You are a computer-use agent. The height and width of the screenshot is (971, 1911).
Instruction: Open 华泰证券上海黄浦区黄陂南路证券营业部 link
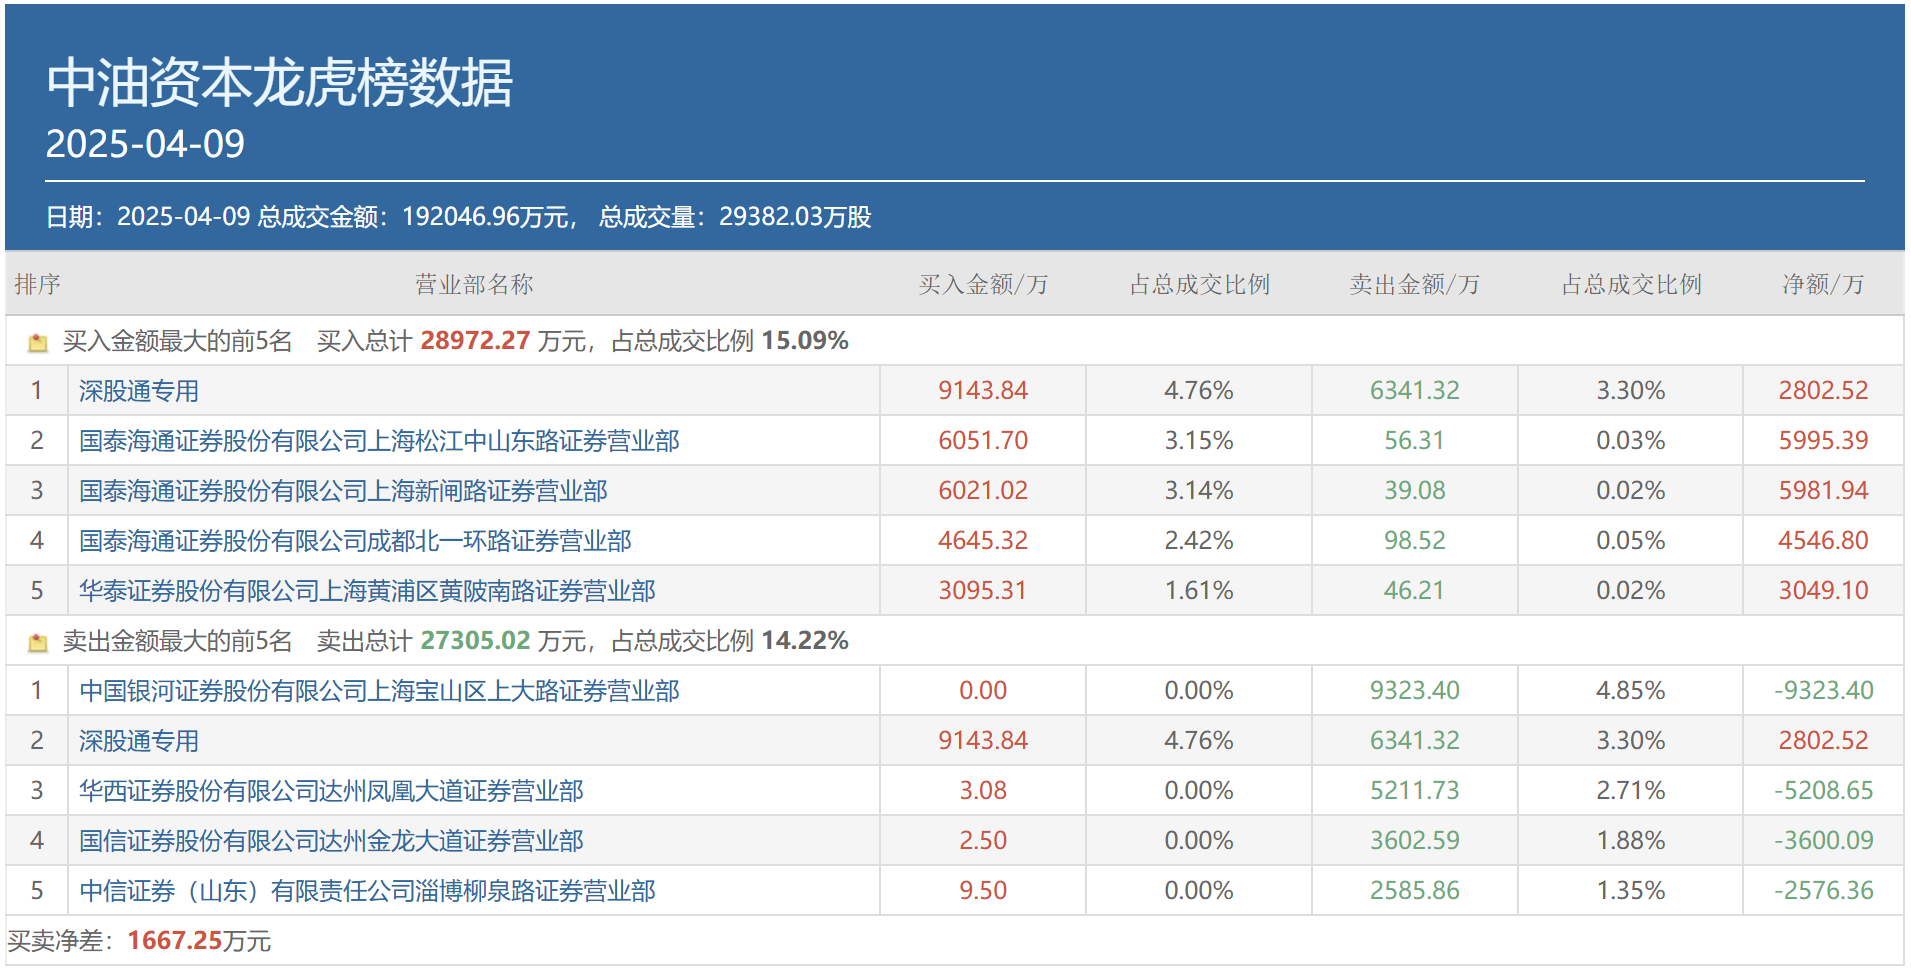(x=367, y=591)
